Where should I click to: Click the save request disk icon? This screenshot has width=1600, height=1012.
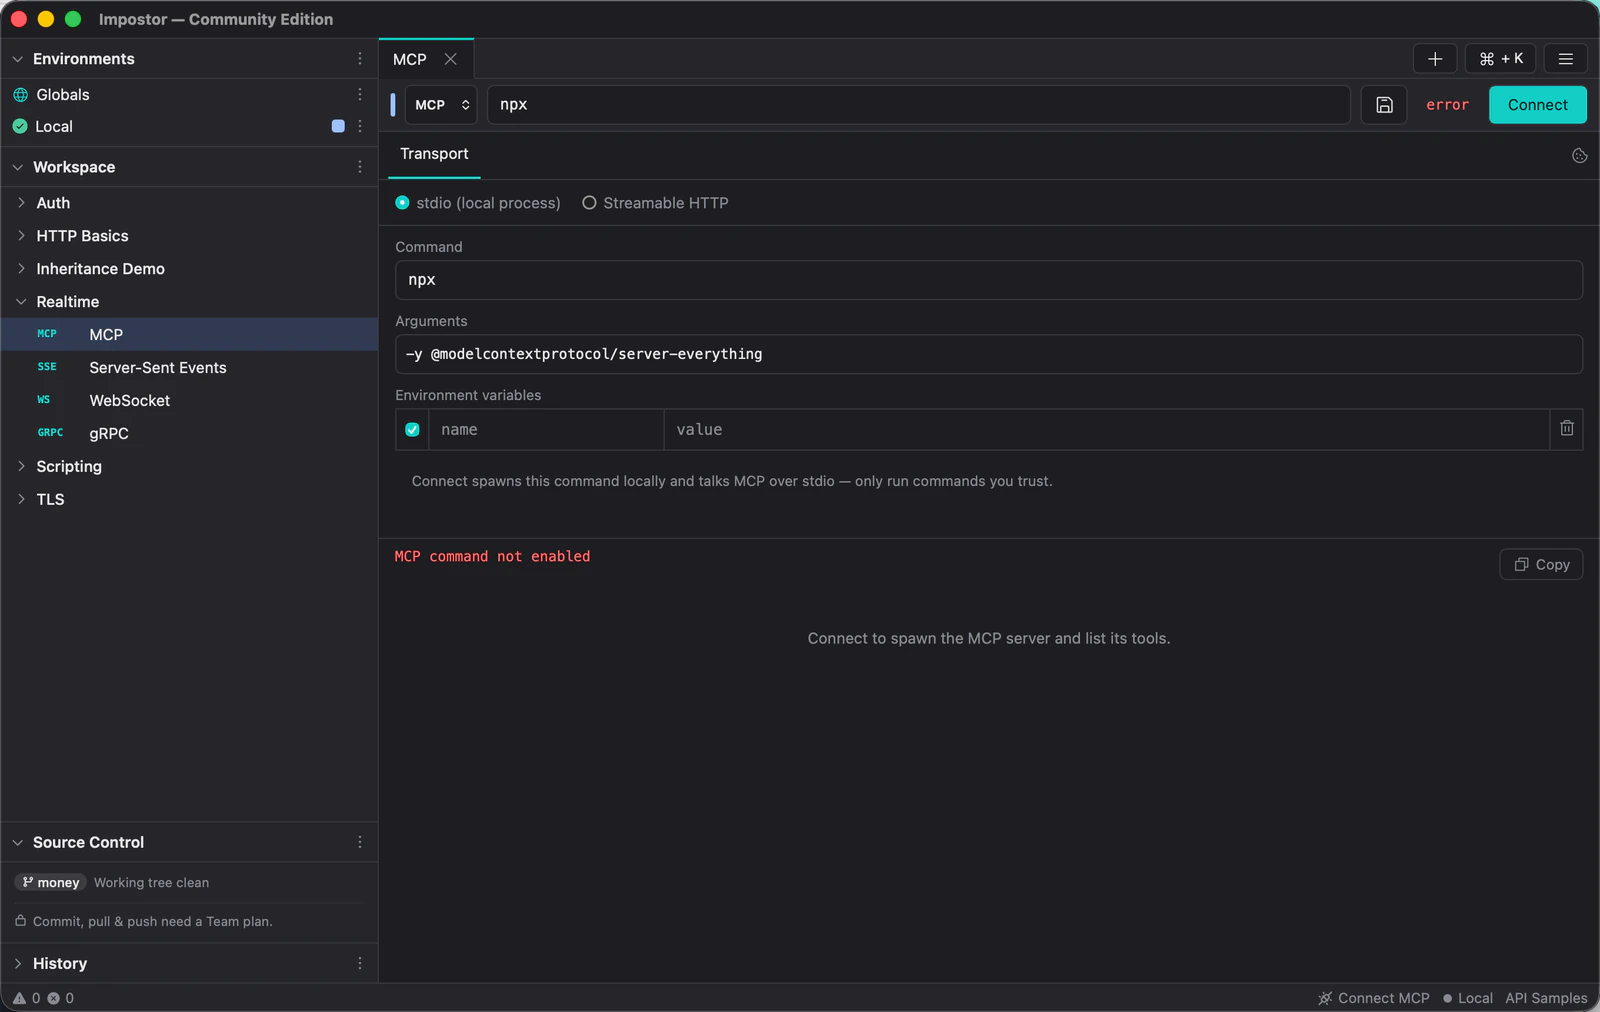click(1384, 105)
